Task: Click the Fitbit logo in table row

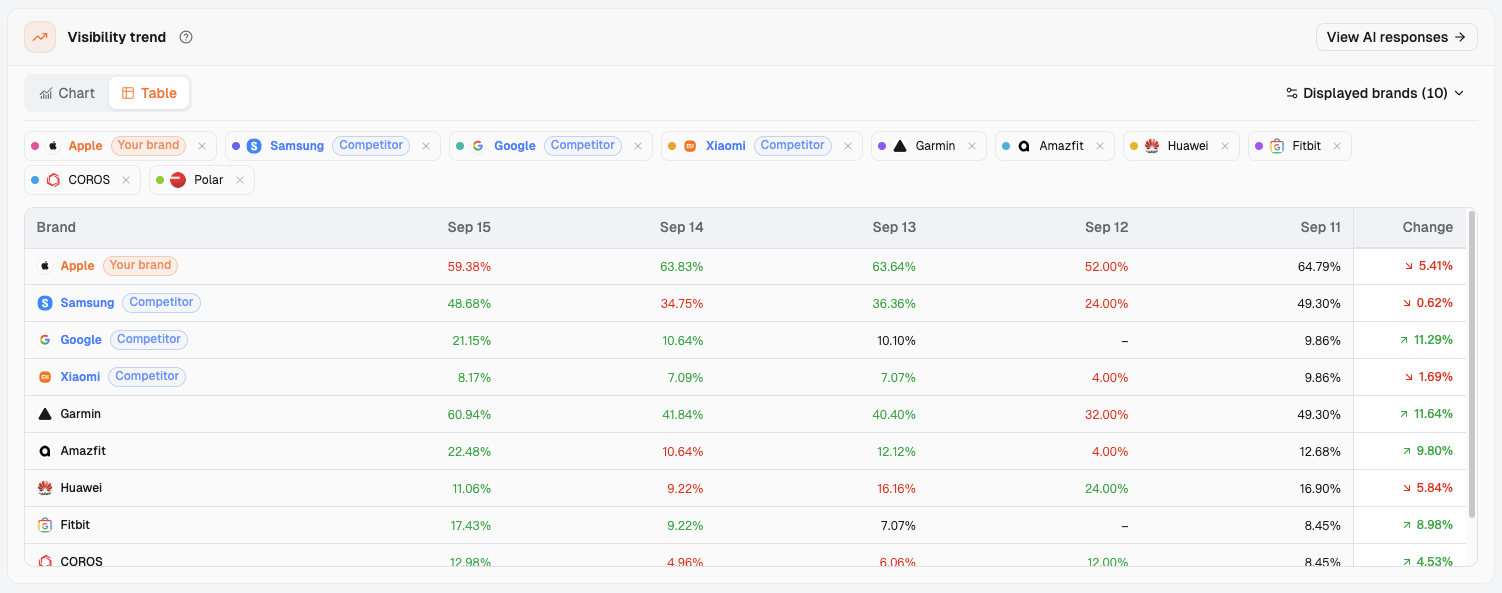Action: [x=45, y=525]
